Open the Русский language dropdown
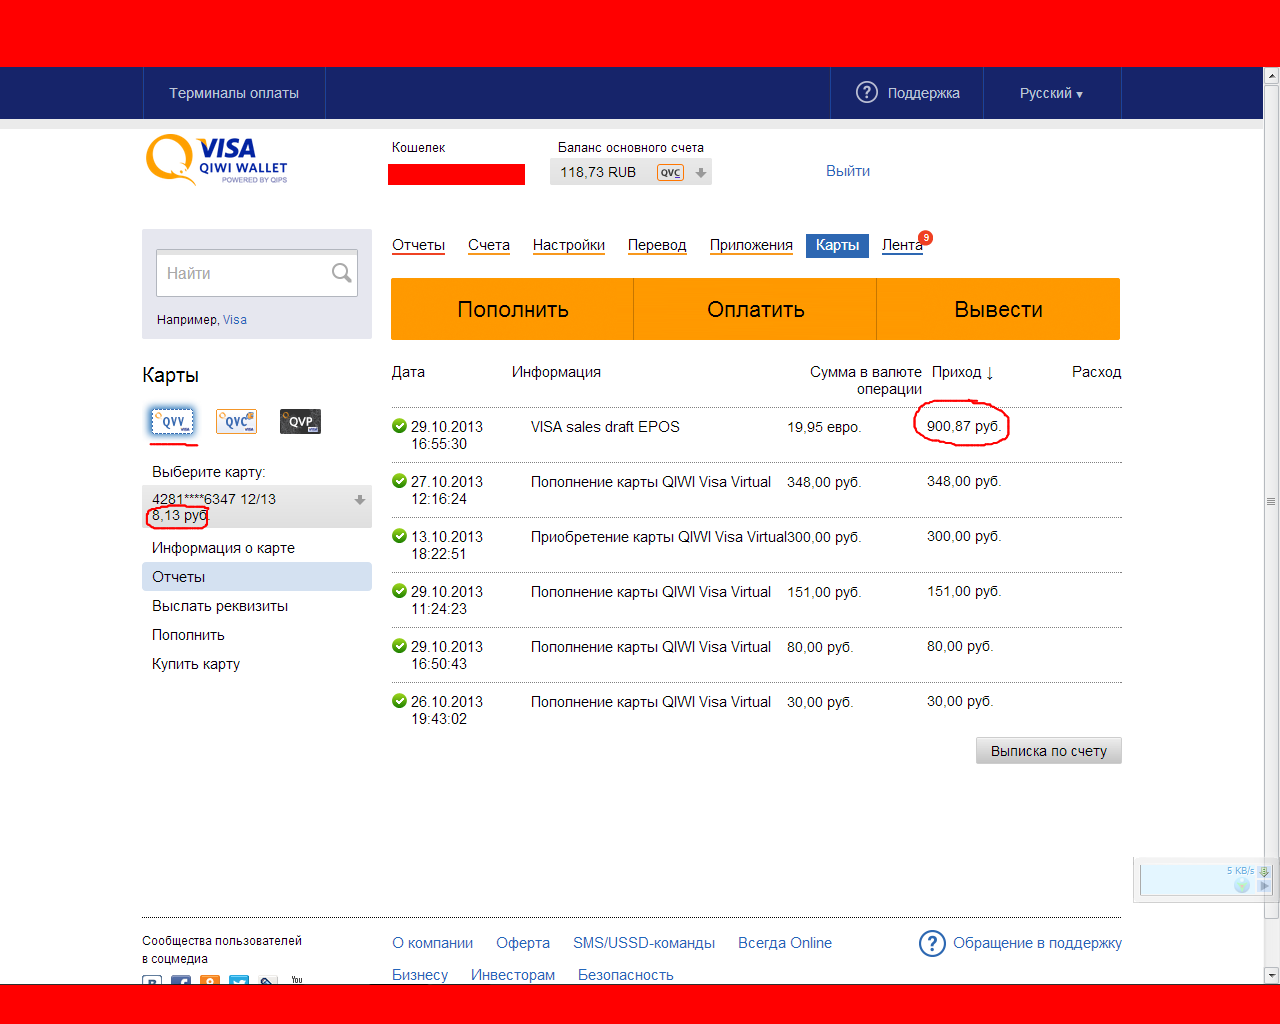 1051,93
